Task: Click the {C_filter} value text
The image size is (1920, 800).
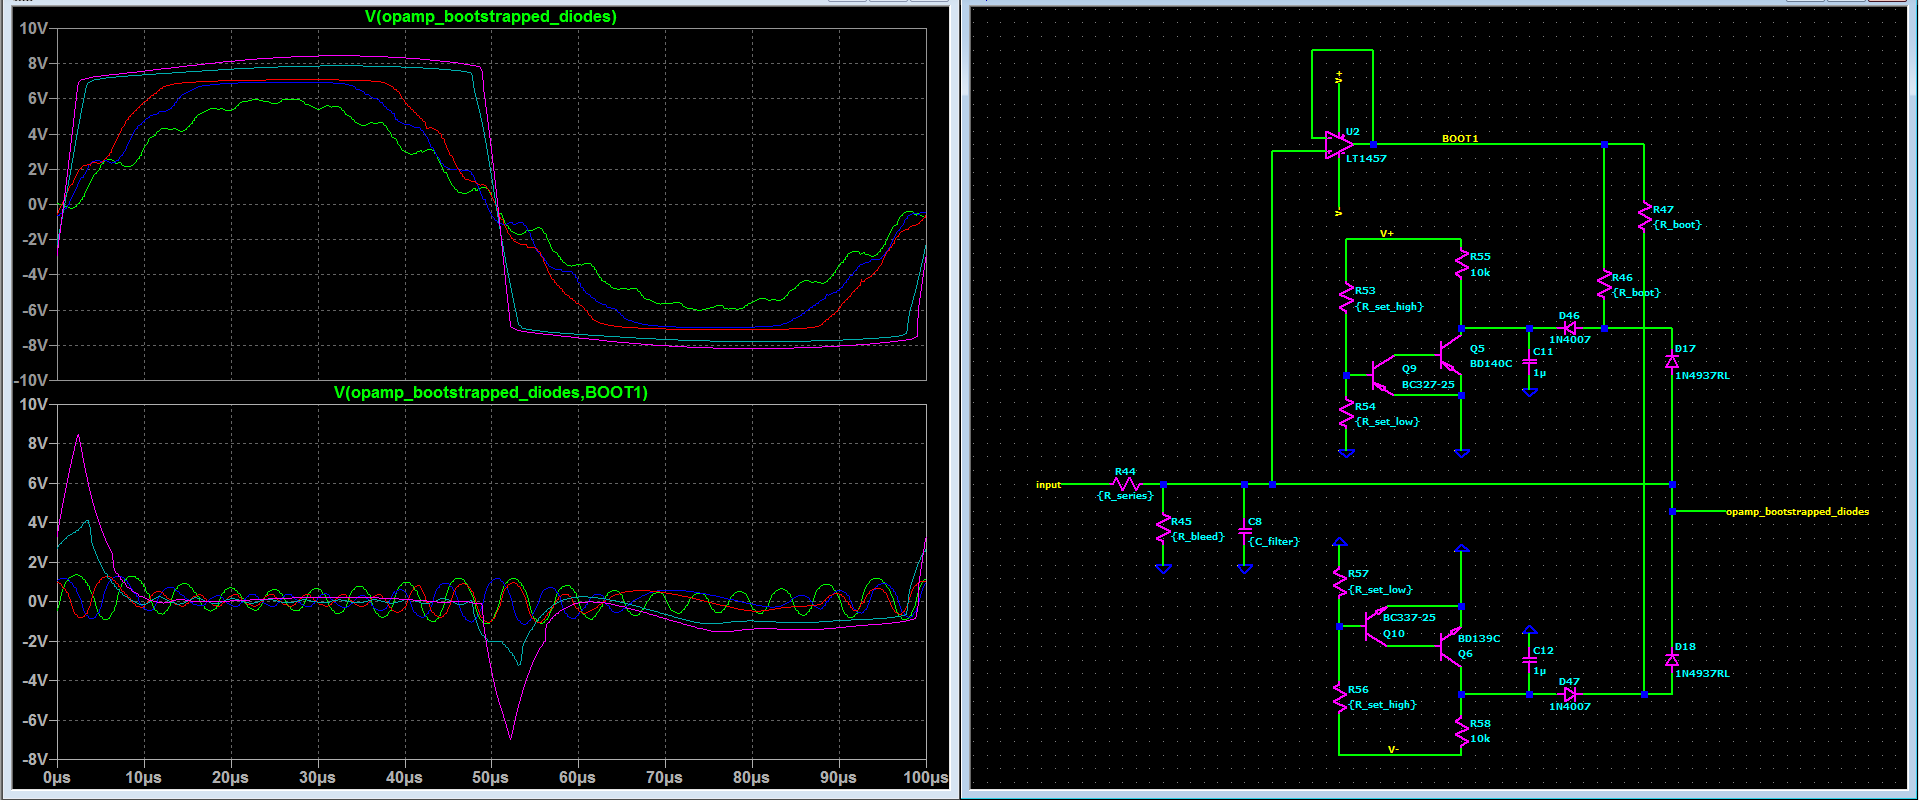Action: coord(1274,542)
